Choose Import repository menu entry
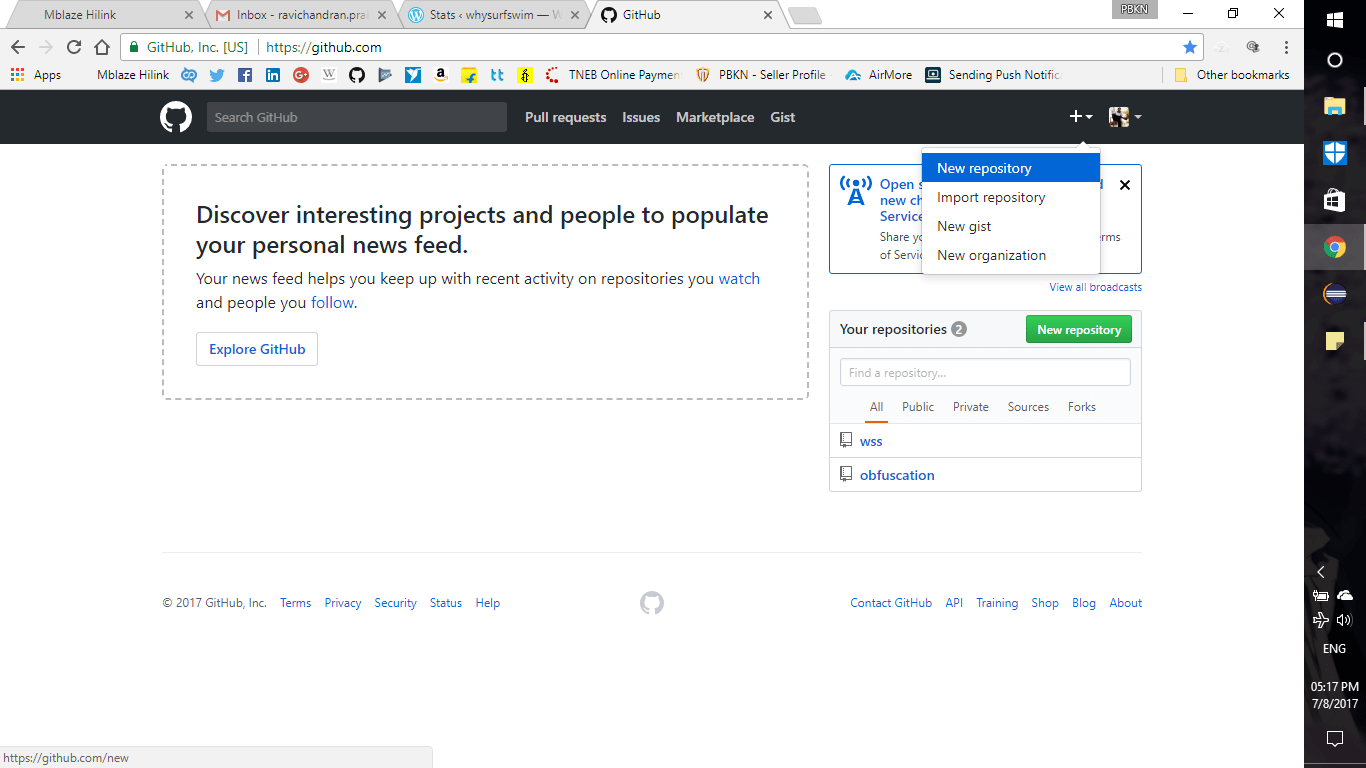This screenshot has height=768, width=1366. pyautogui.click(x=991, y=197)
